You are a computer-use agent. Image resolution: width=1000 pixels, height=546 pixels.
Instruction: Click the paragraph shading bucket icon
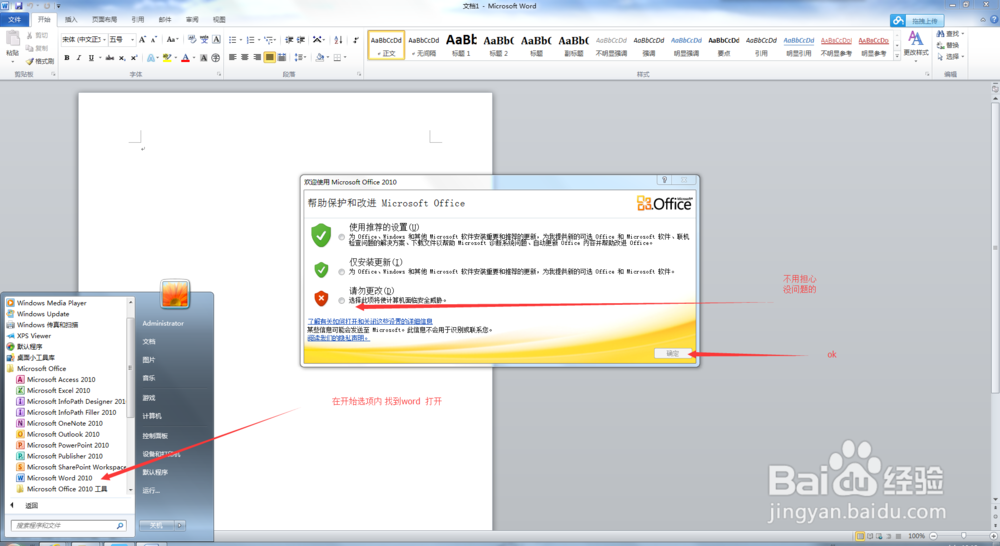pos(320,57)
